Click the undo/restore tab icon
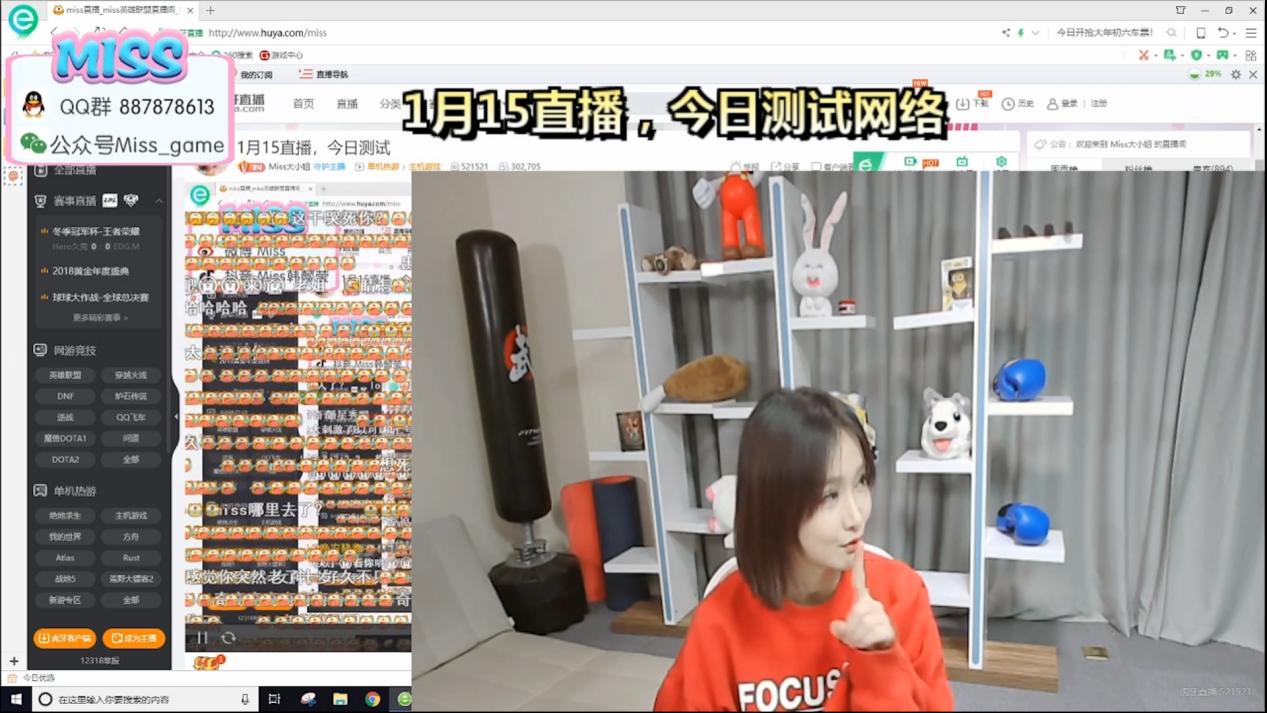 [1223, 33]
